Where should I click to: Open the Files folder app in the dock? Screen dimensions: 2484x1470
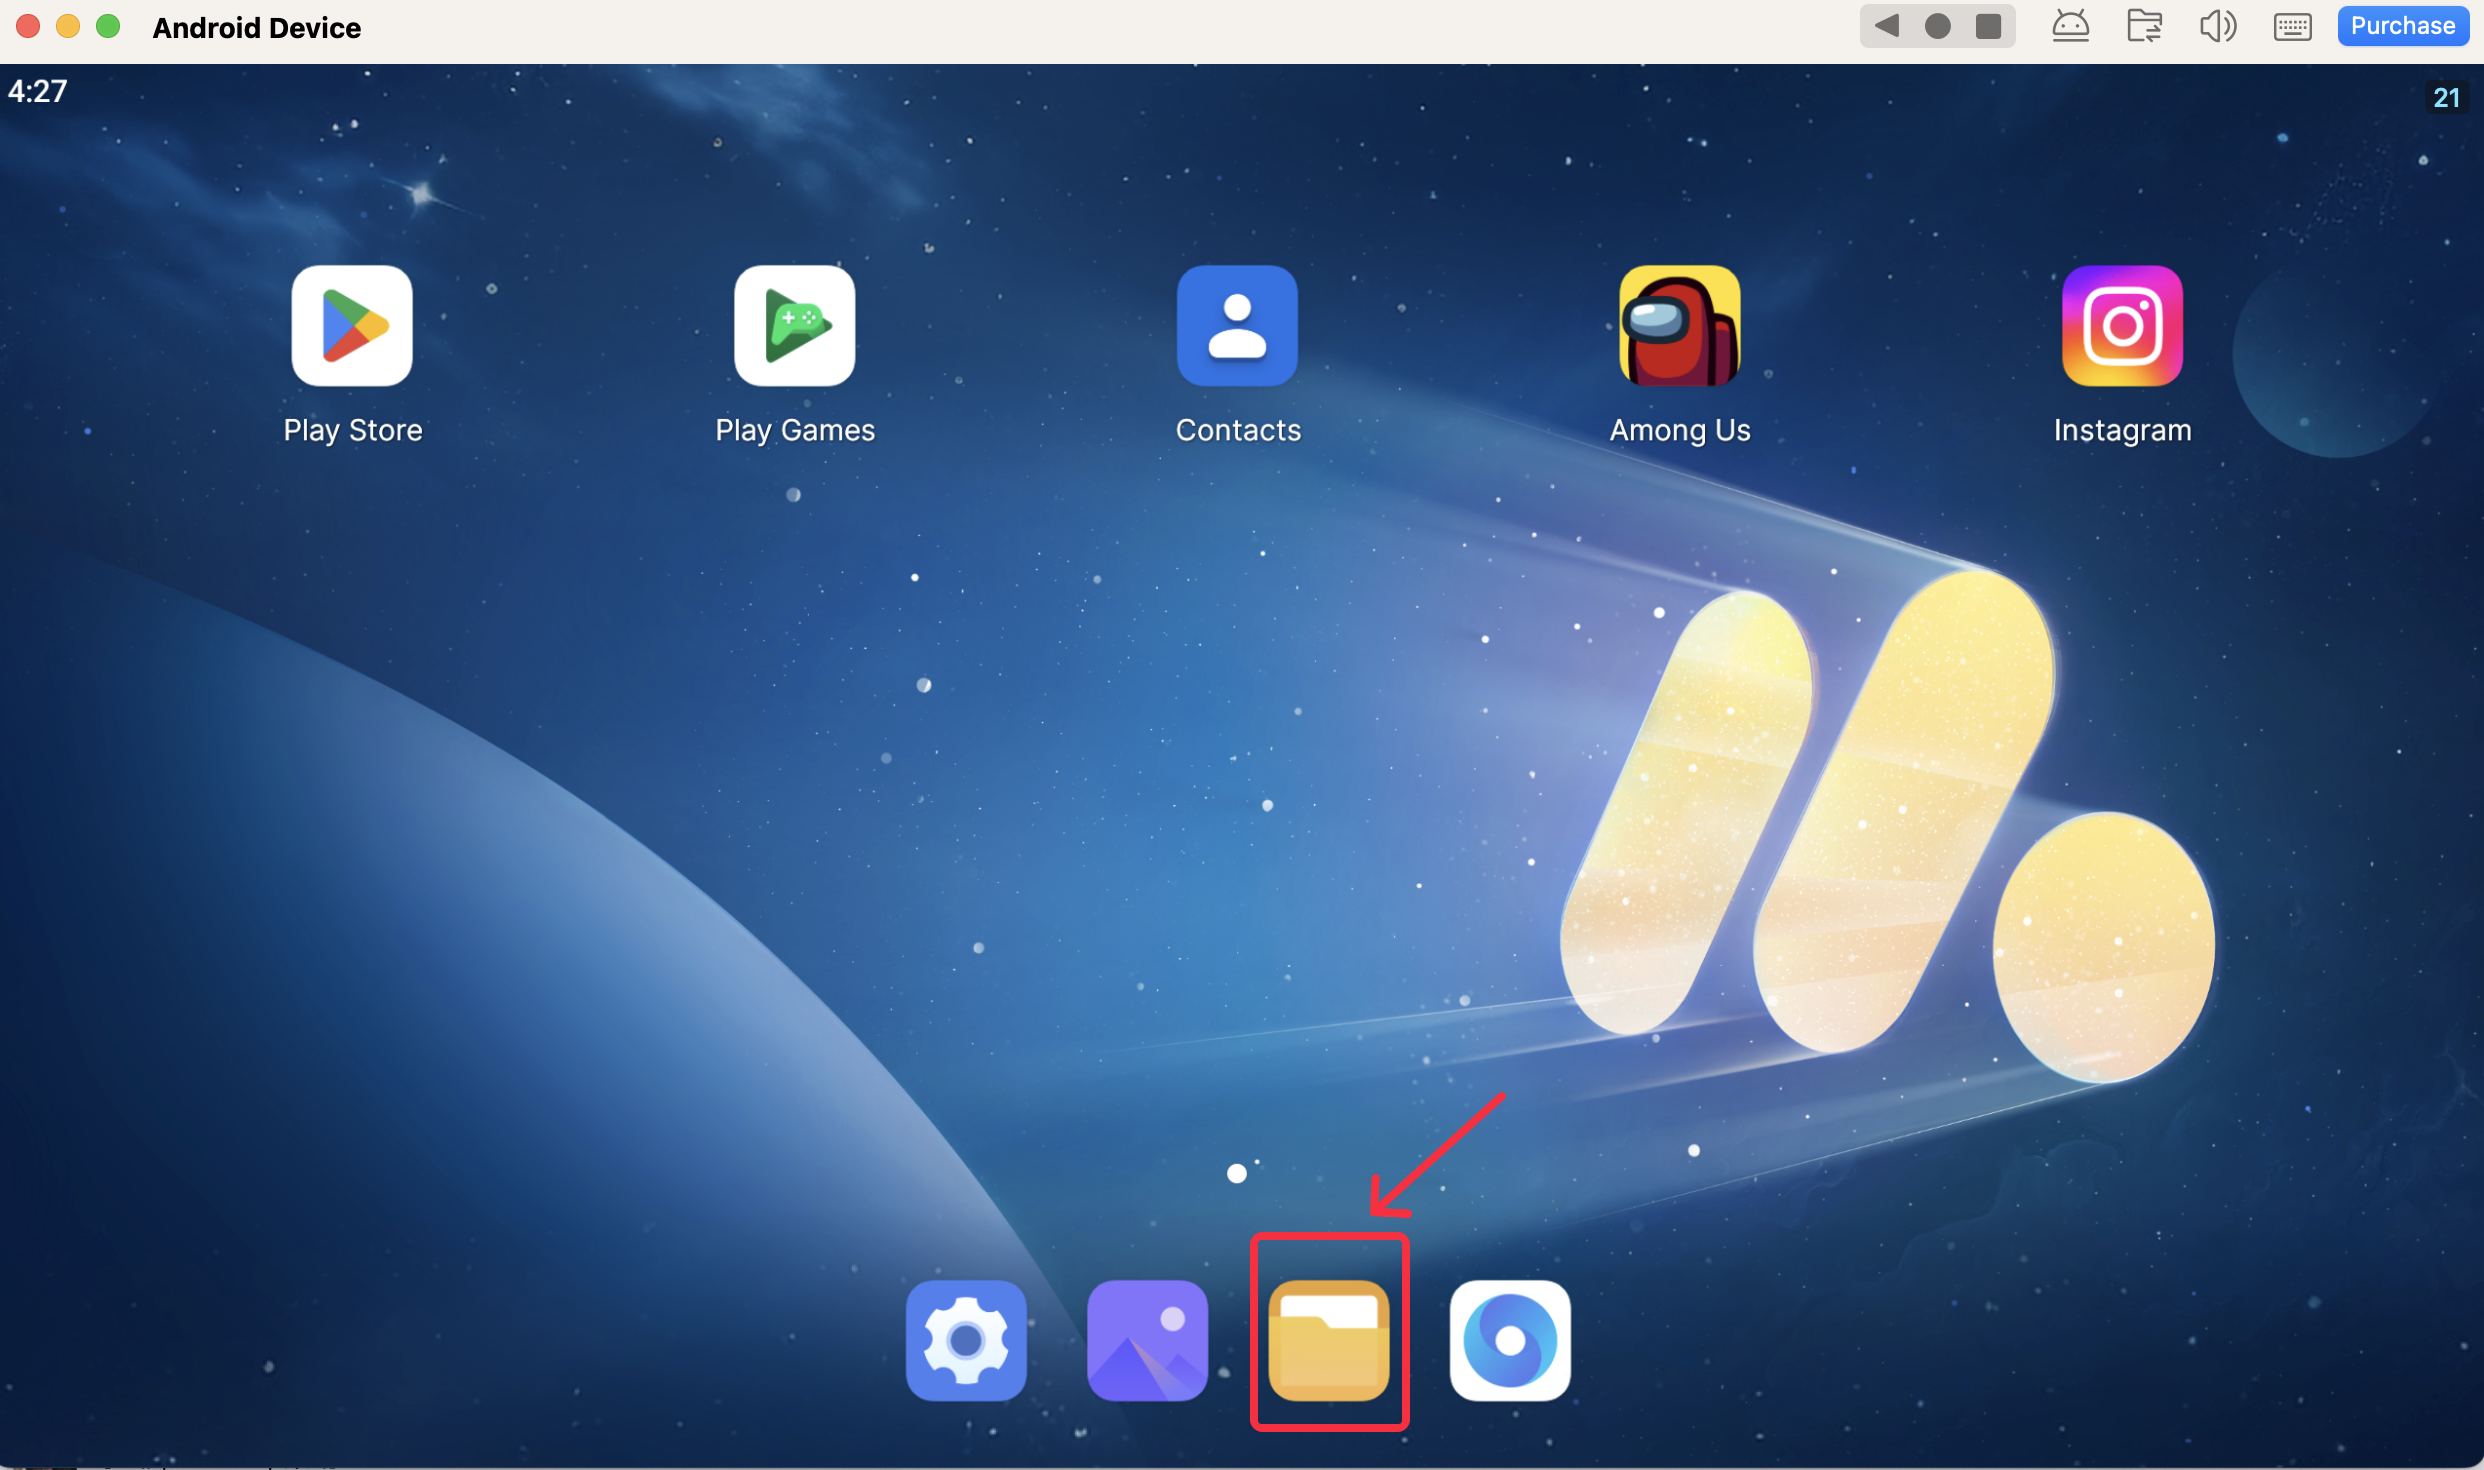(1329, 1340)
